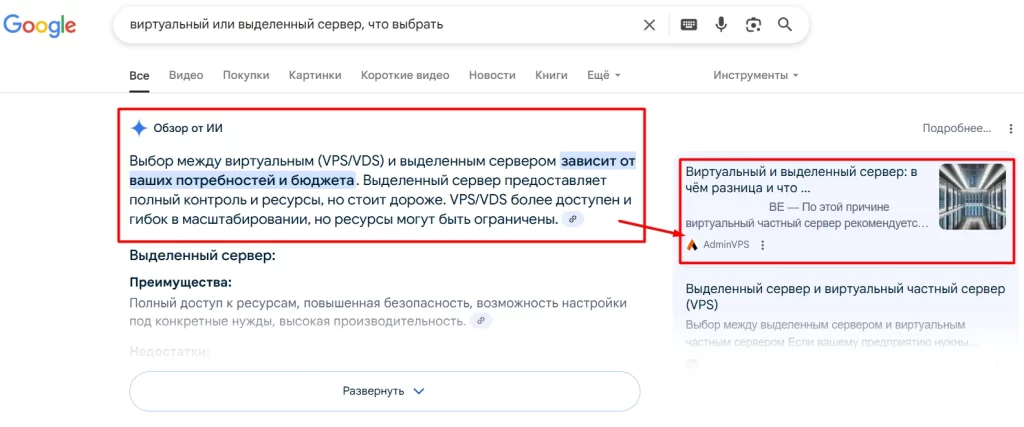
Task: Expand the AI overview with 'Развернуть'
Action: [x=385, y=391]
